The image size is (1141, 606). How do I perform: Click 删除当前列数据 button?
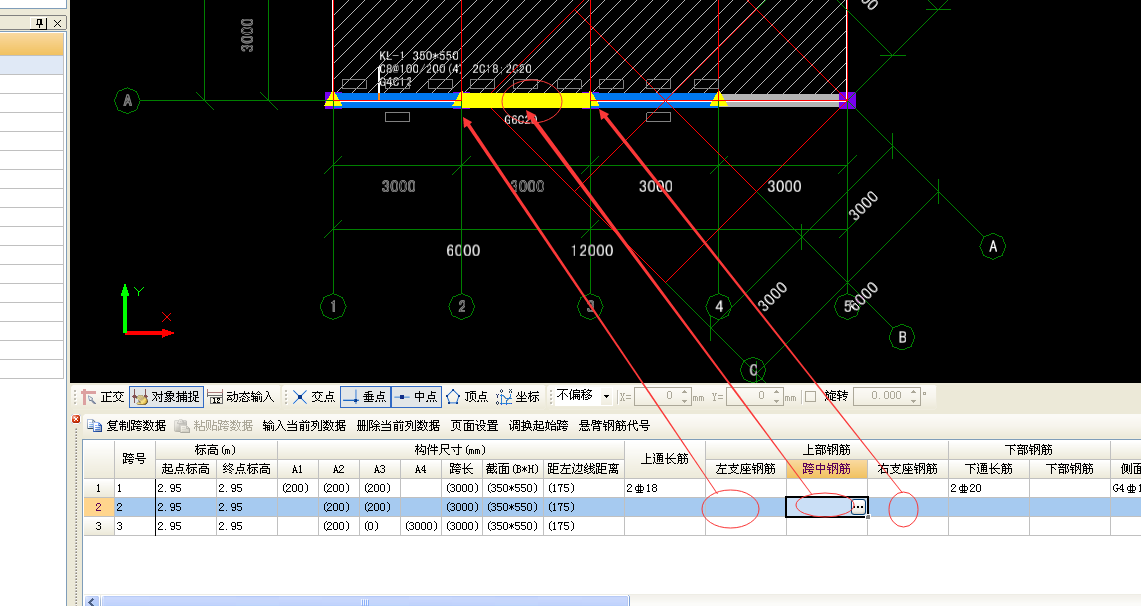pos(398,426)
